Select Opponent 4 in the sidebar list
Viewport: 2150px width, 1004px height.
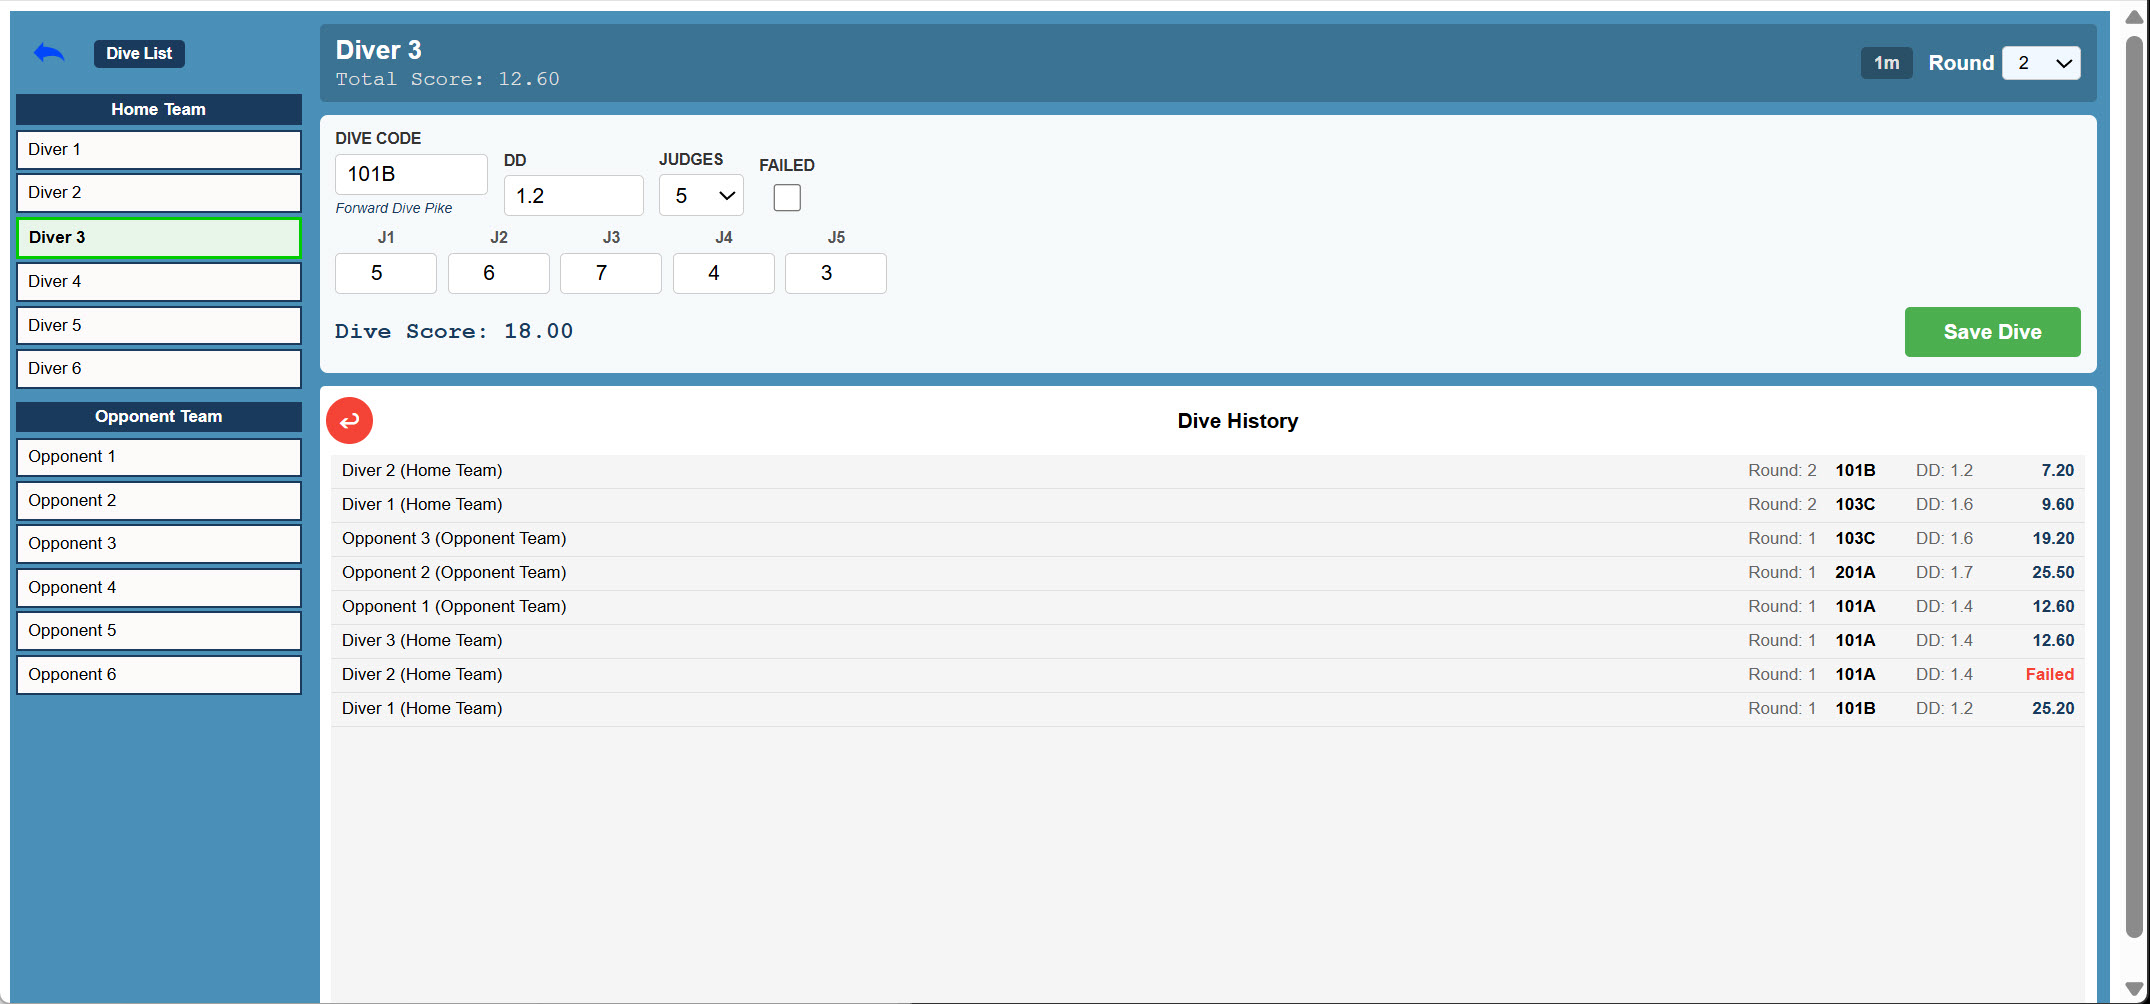(x=159, y=588)
